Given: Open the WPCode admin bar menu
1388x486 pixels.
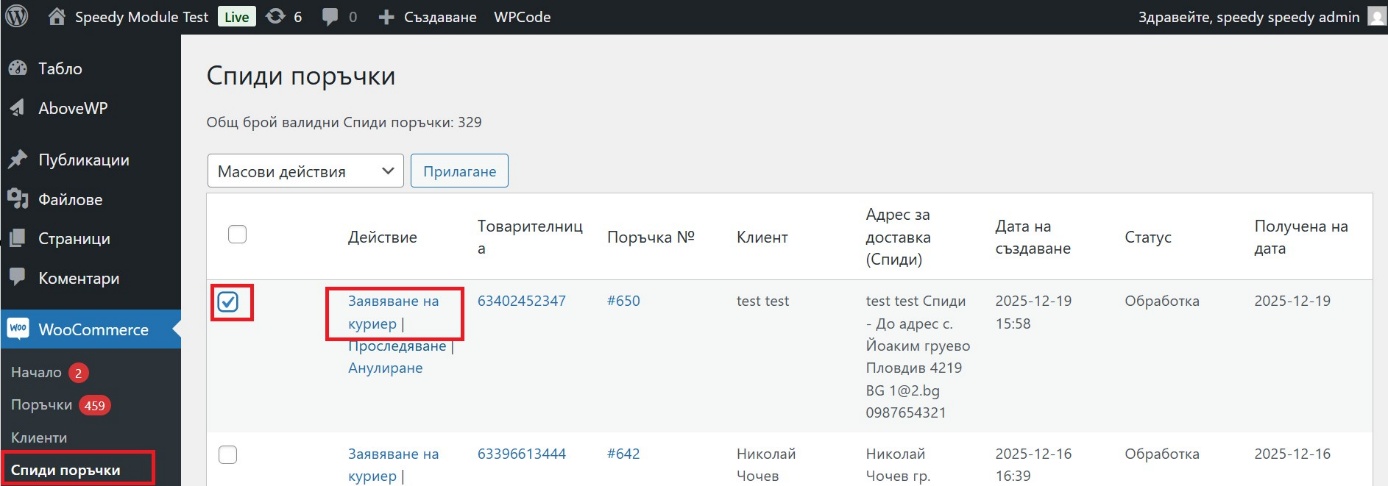Looking at the screenshot, I should pos(522,17).
